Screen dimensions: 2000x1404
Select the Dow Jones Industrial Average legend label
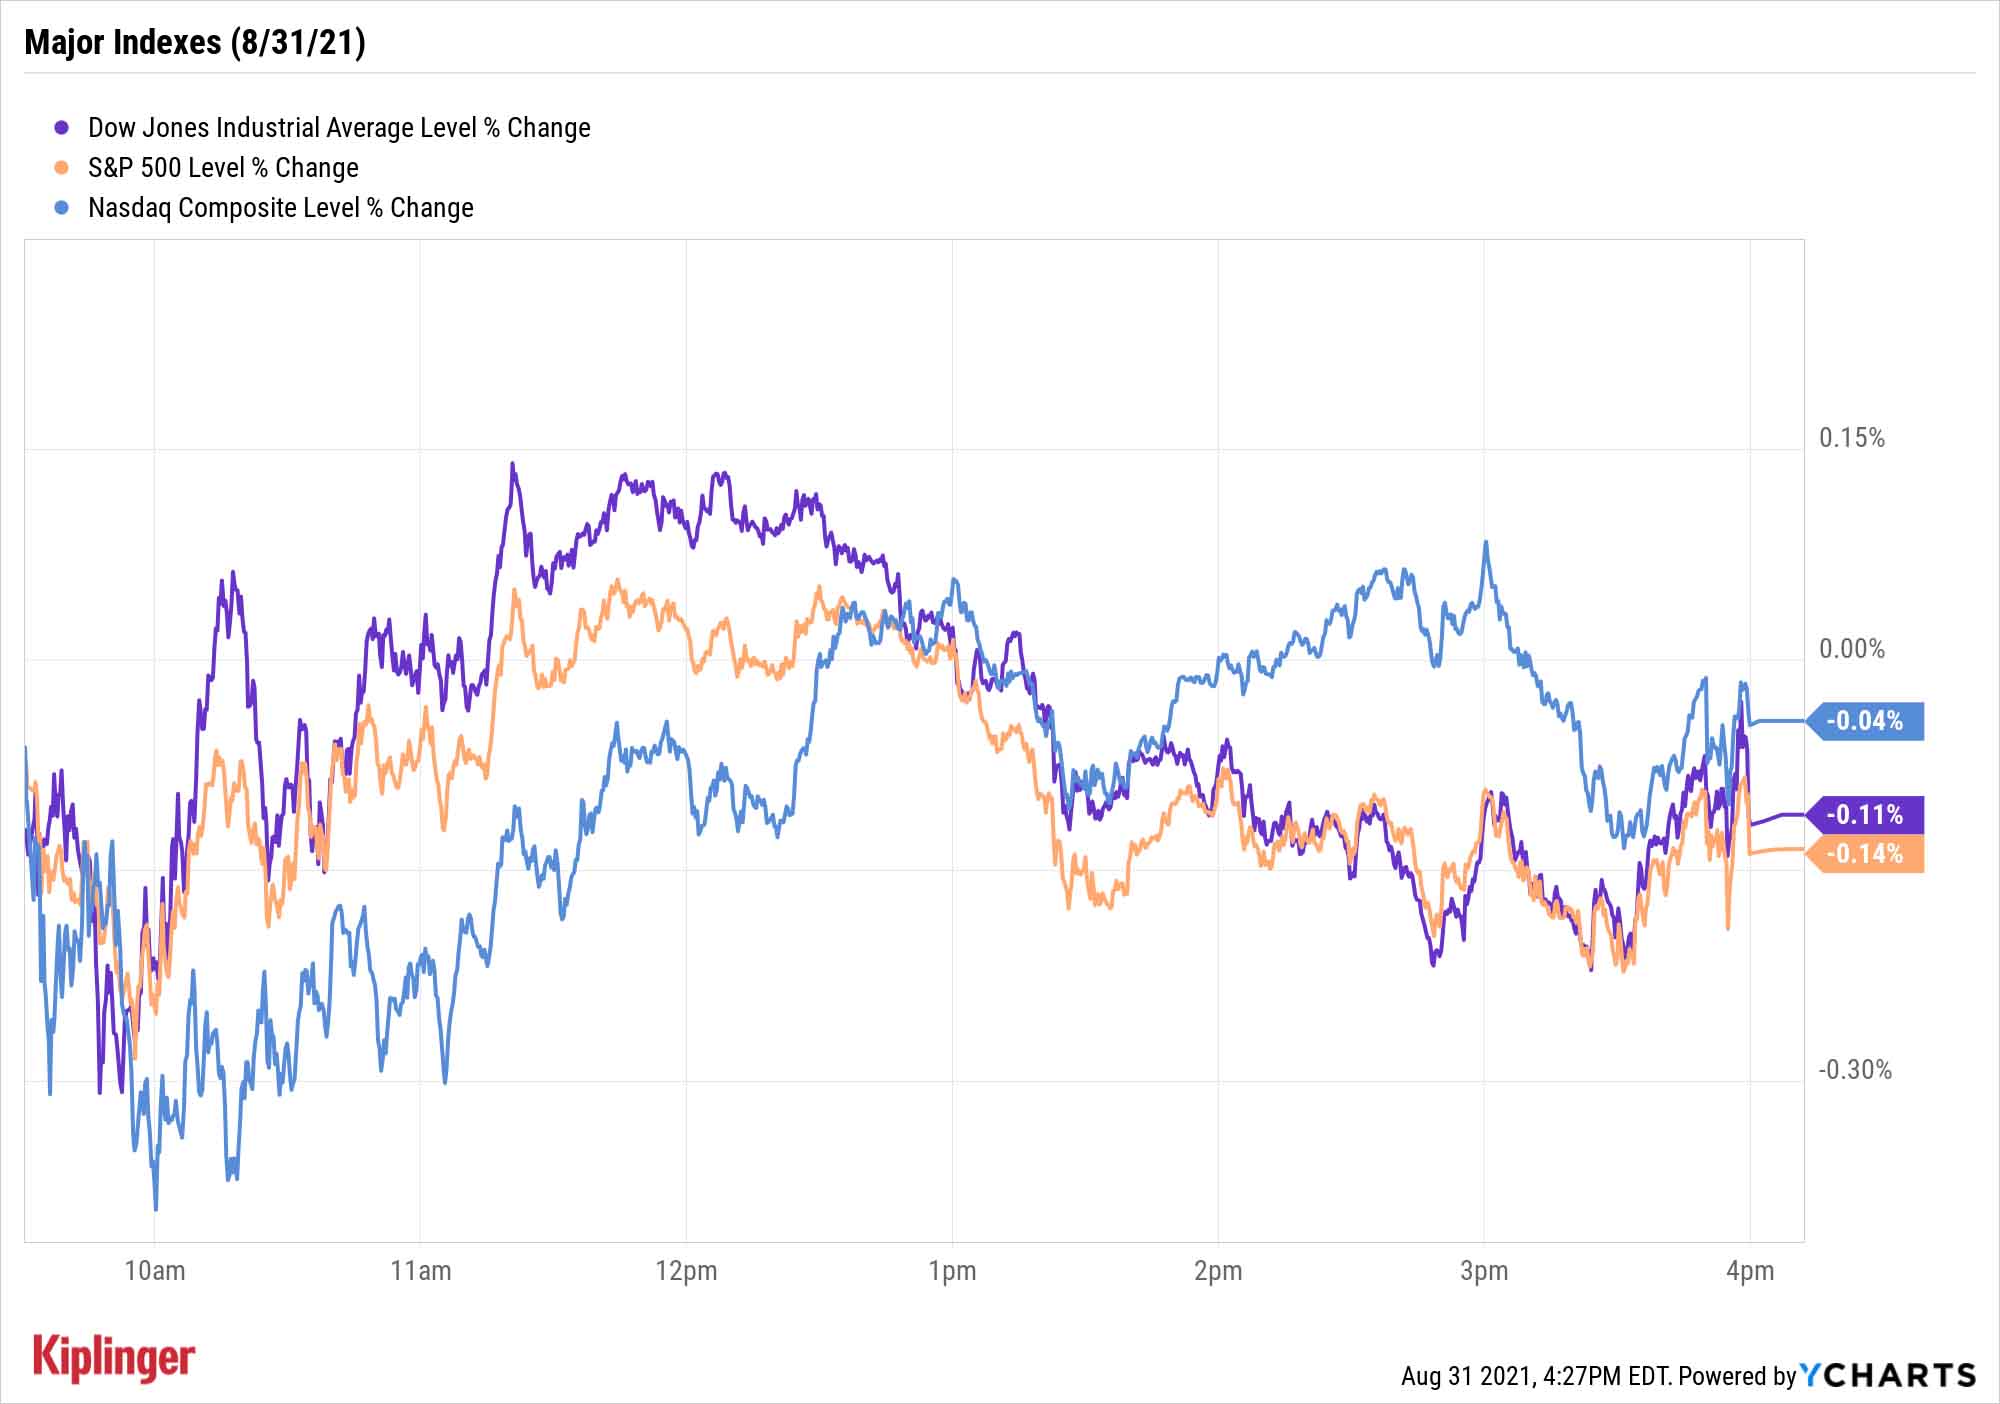[339, 128]
